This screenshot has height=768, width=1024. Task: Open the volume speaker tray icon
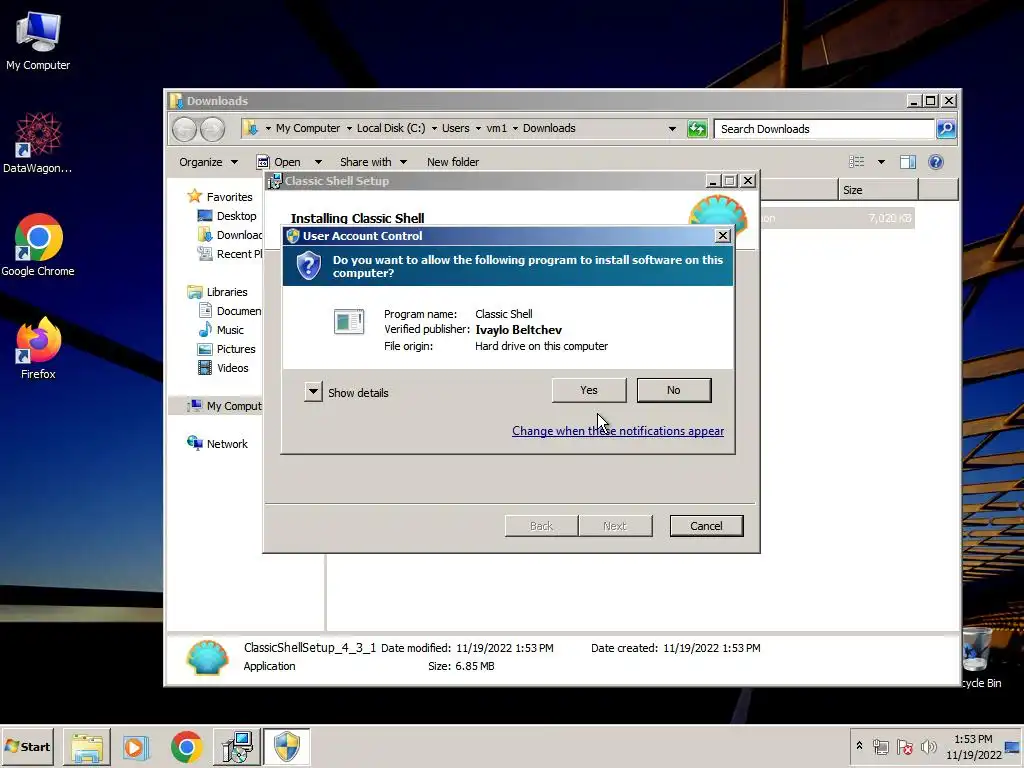928,747
